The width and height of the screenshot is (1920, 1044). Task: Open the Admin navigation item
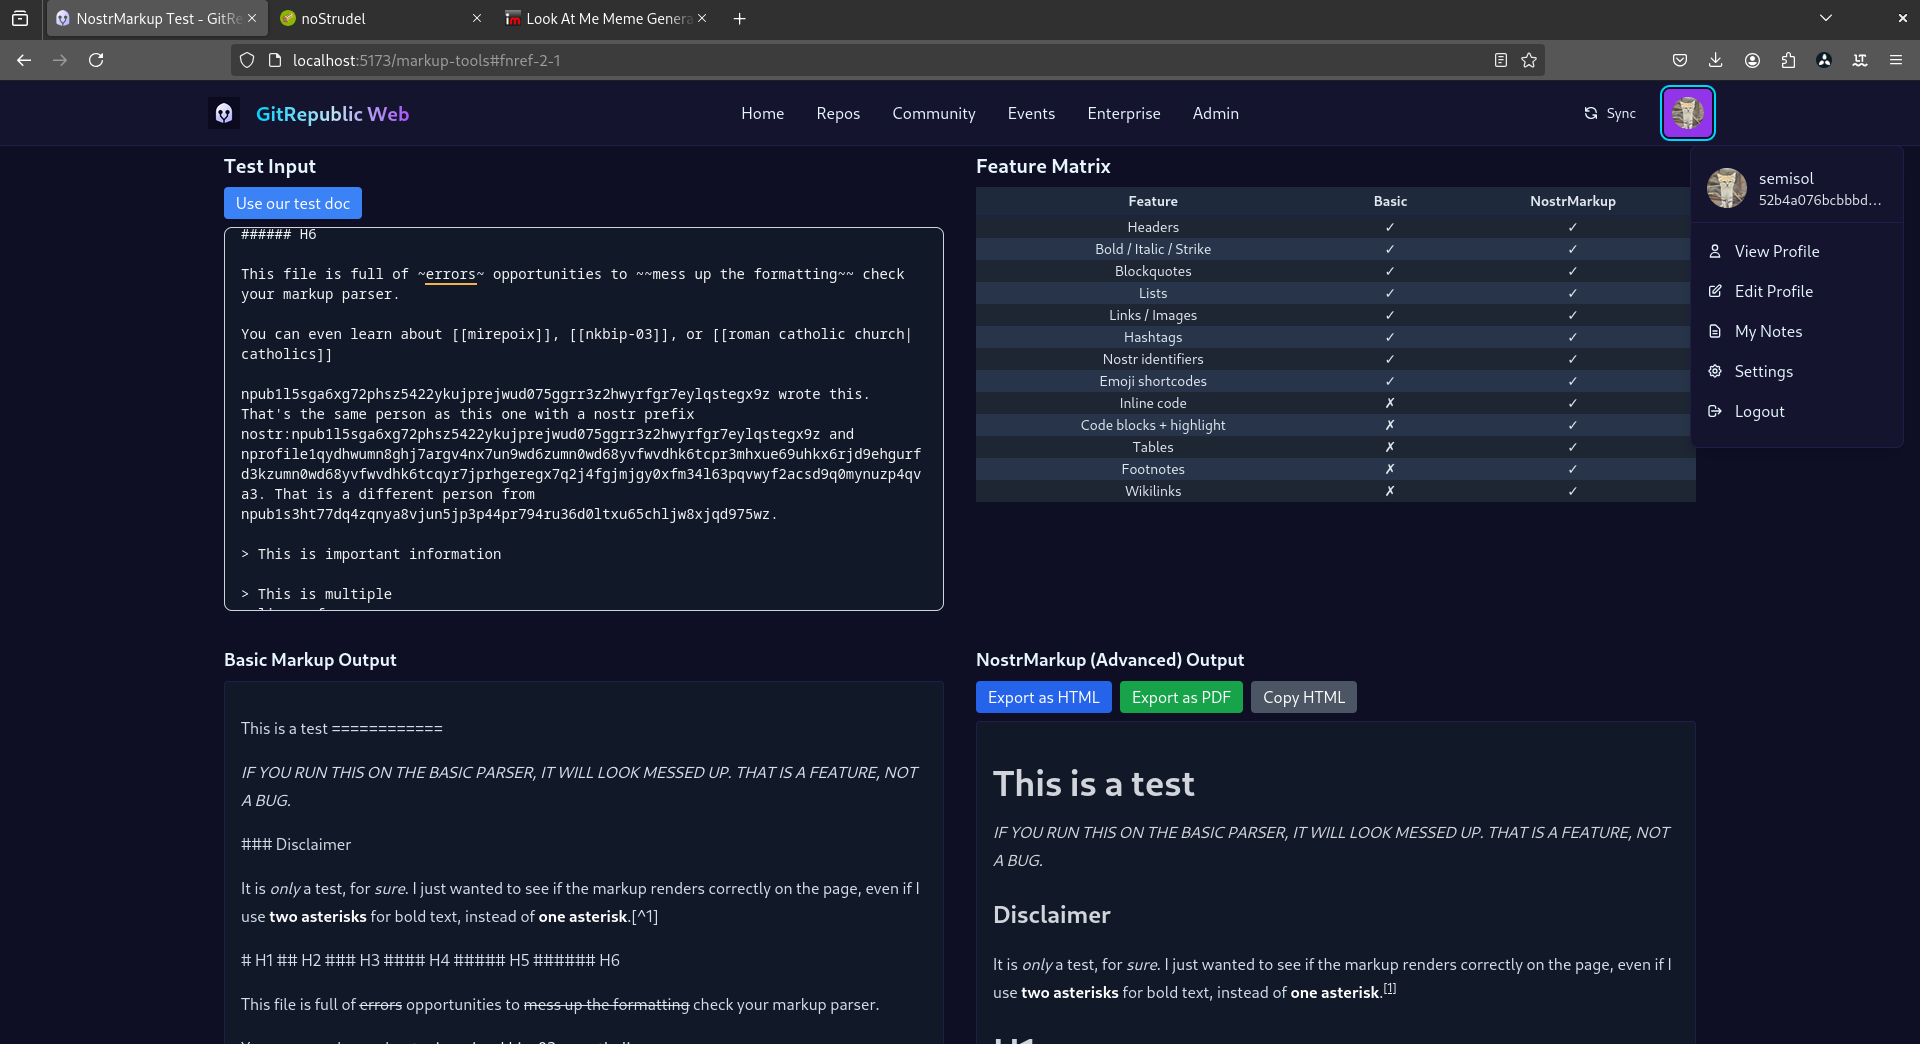[x=1215, y=113]
